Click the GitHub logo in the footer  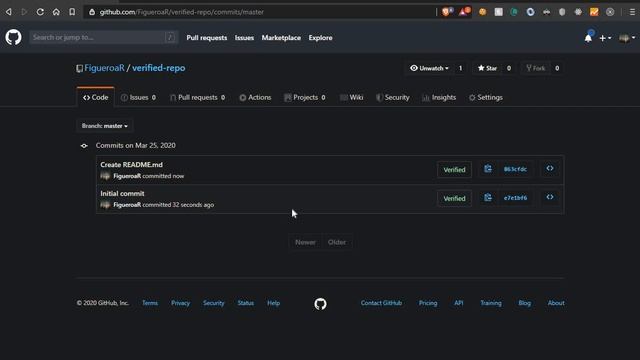click(320, 304)
